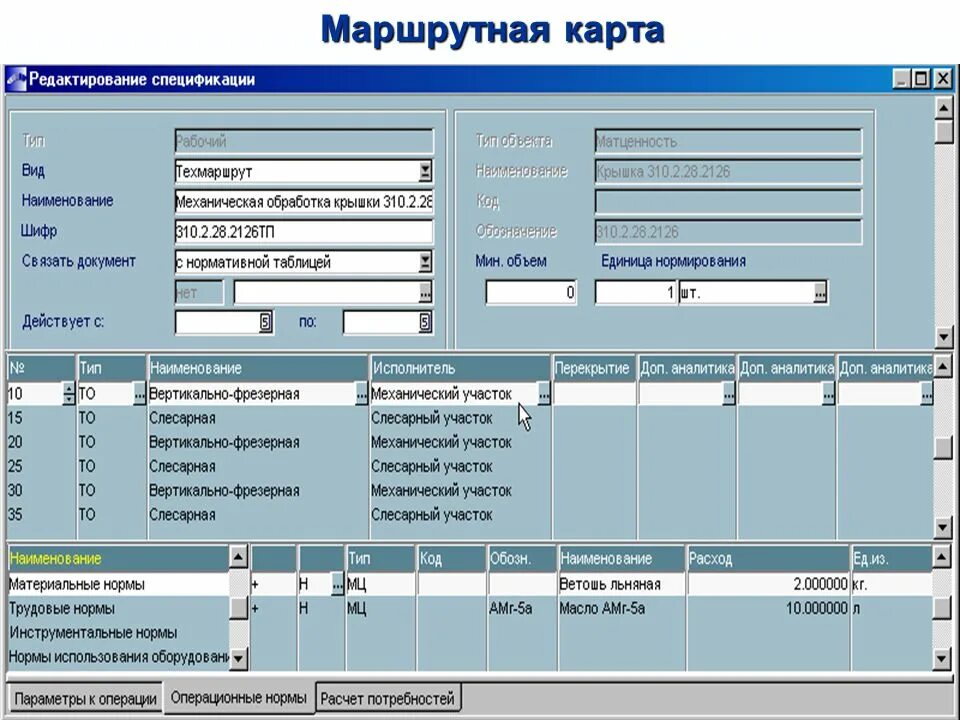
Task: Open browse button in first Доп. аналитика cell
Action: (x=729, y=394)
